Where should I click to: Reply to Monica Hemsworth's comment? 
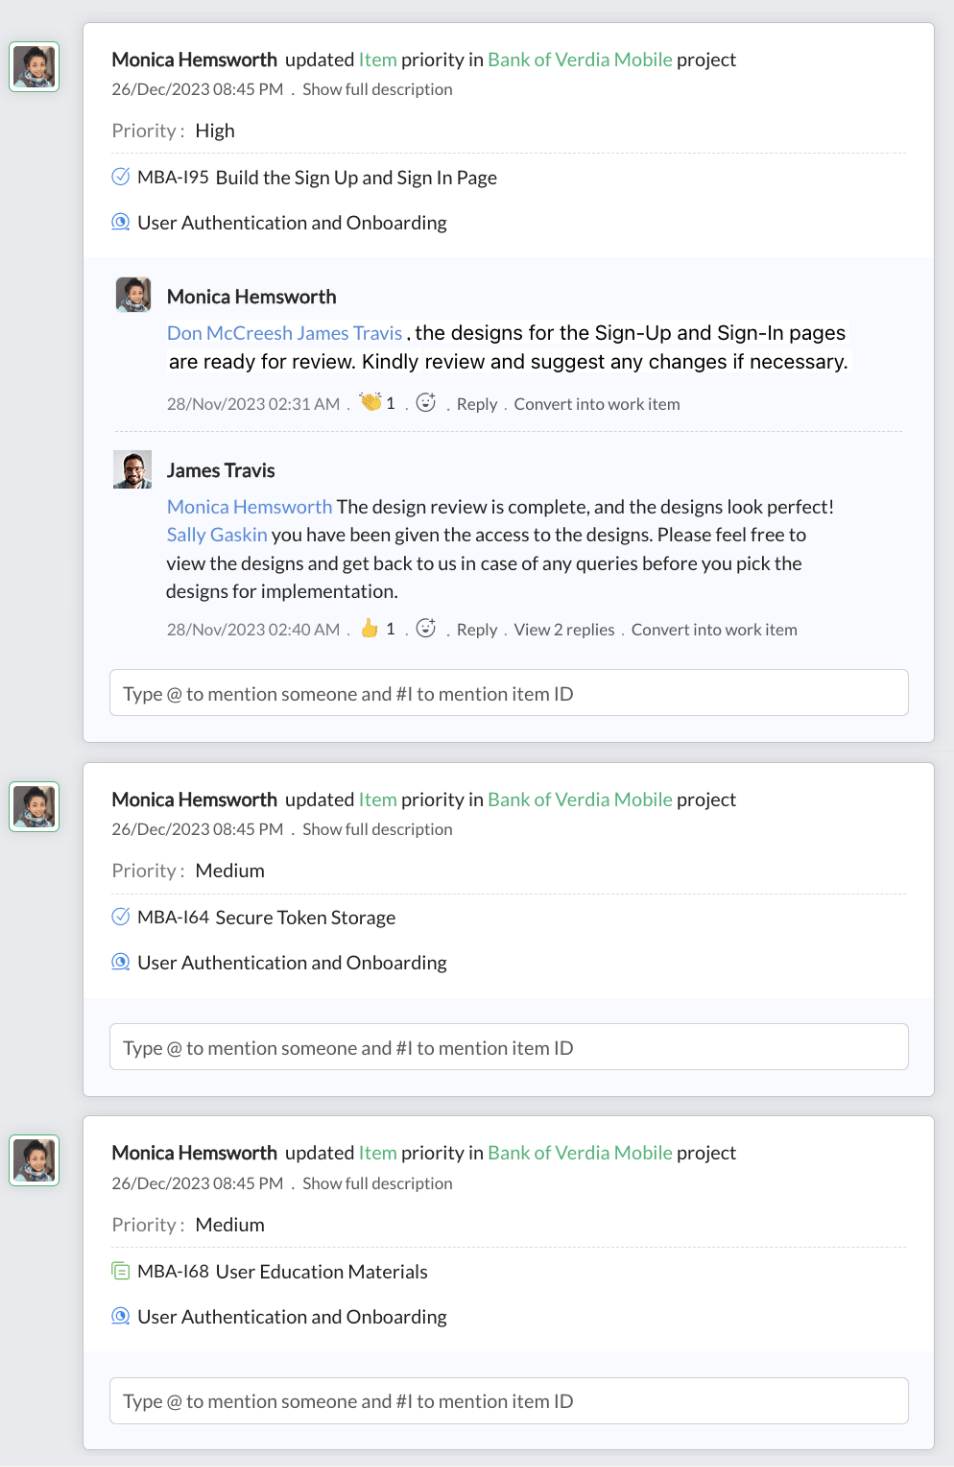477,404
